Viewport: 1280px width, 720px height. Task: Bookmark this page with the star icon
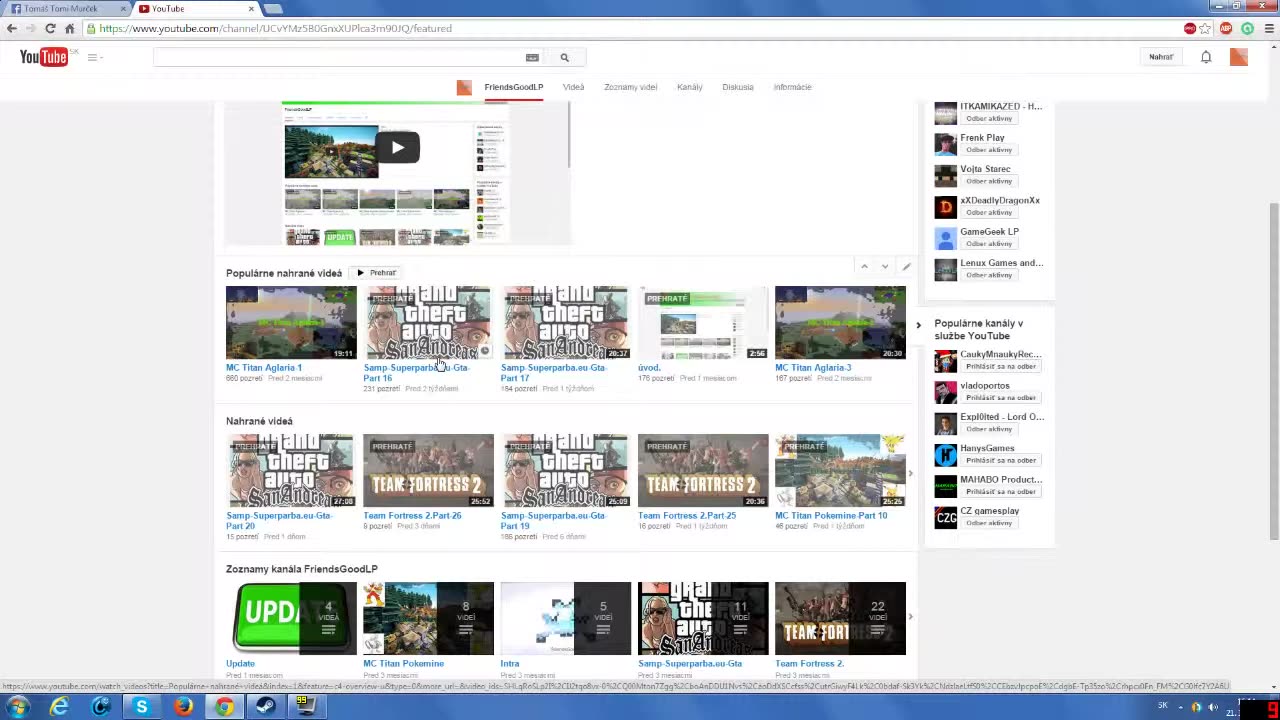(1205, 28)
